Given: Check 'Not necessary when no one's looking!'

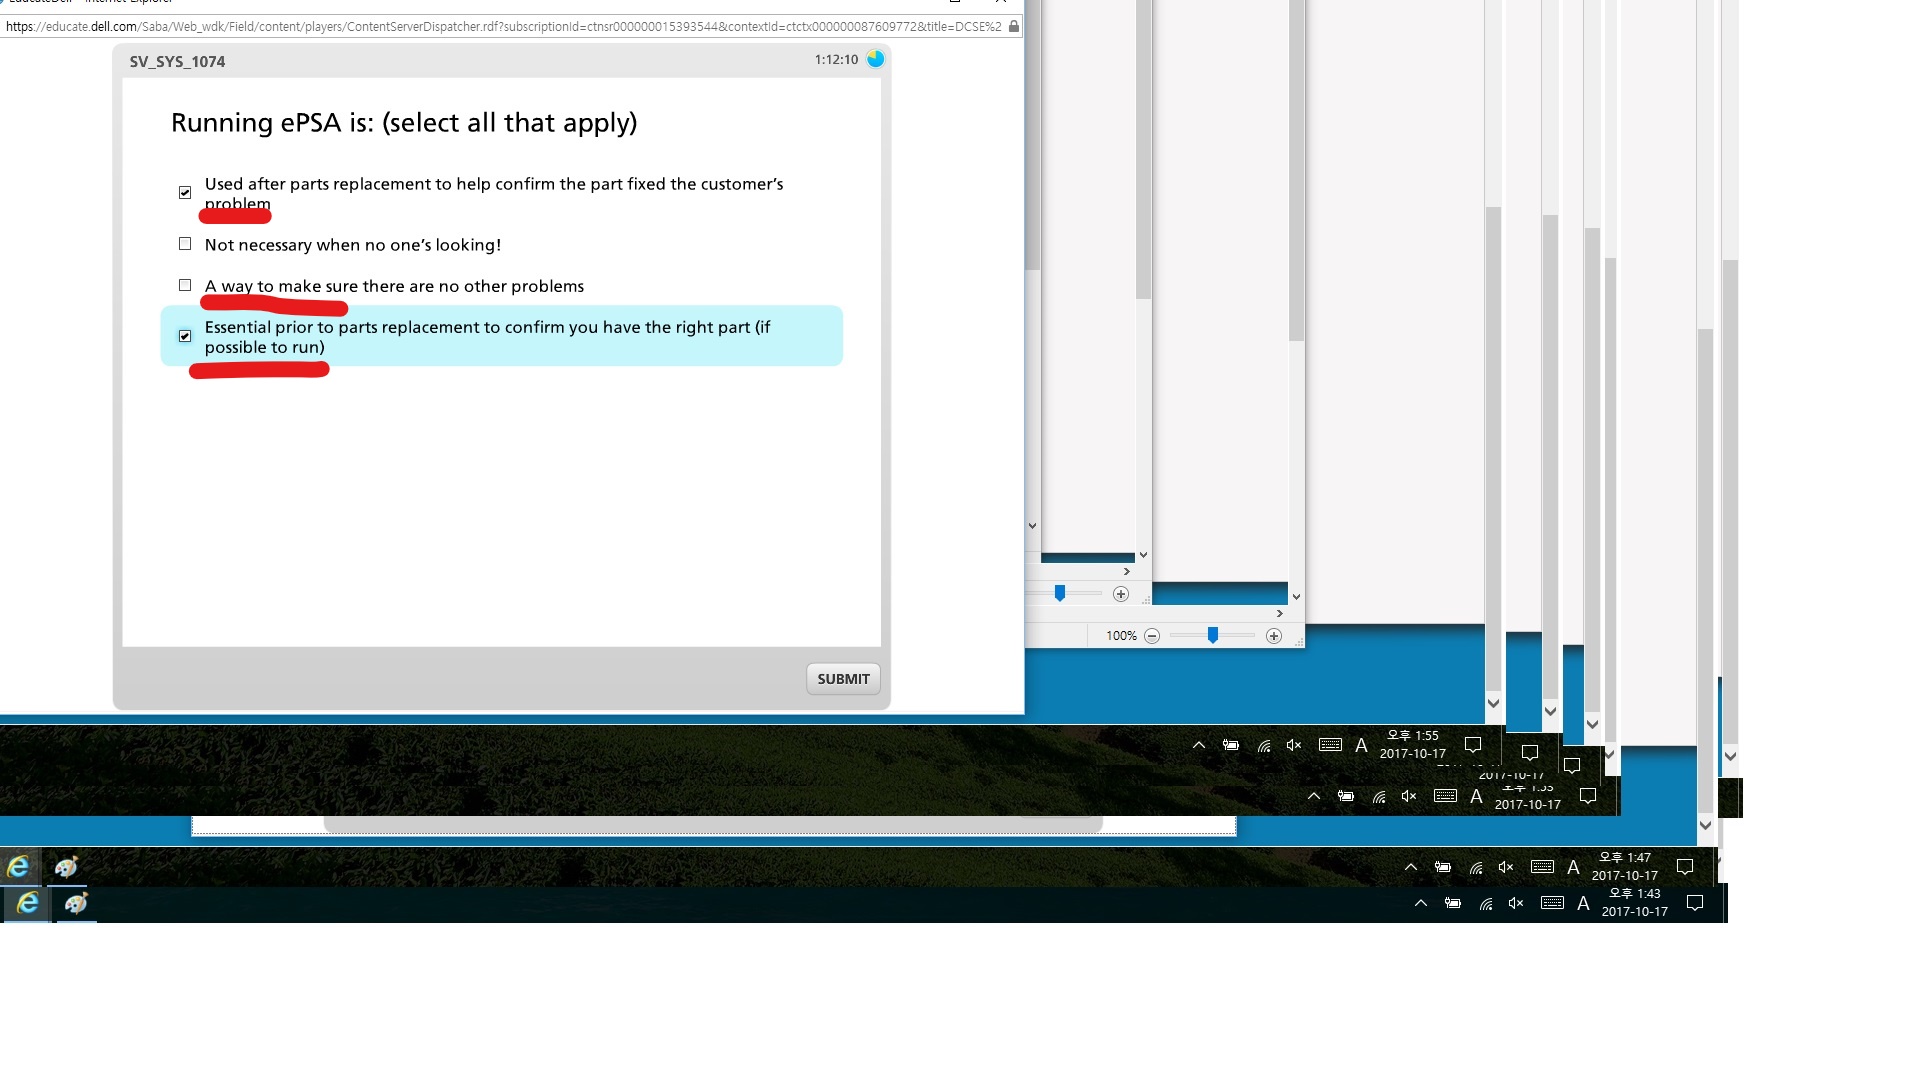Looking at the screenshot, I should coord(185,244).
